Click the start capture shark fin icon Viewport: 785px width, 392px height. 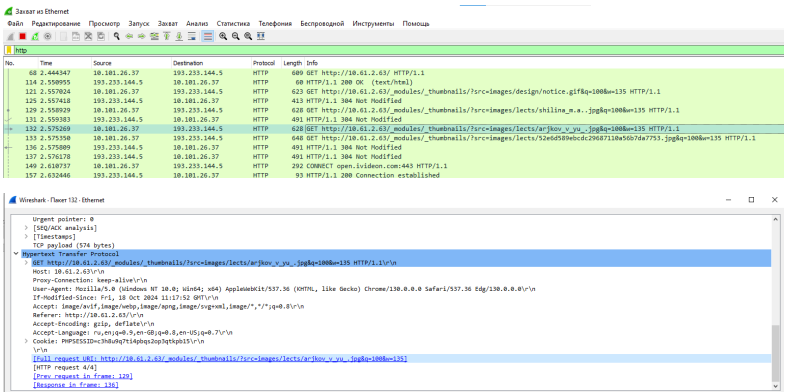[x=10, y=37]
